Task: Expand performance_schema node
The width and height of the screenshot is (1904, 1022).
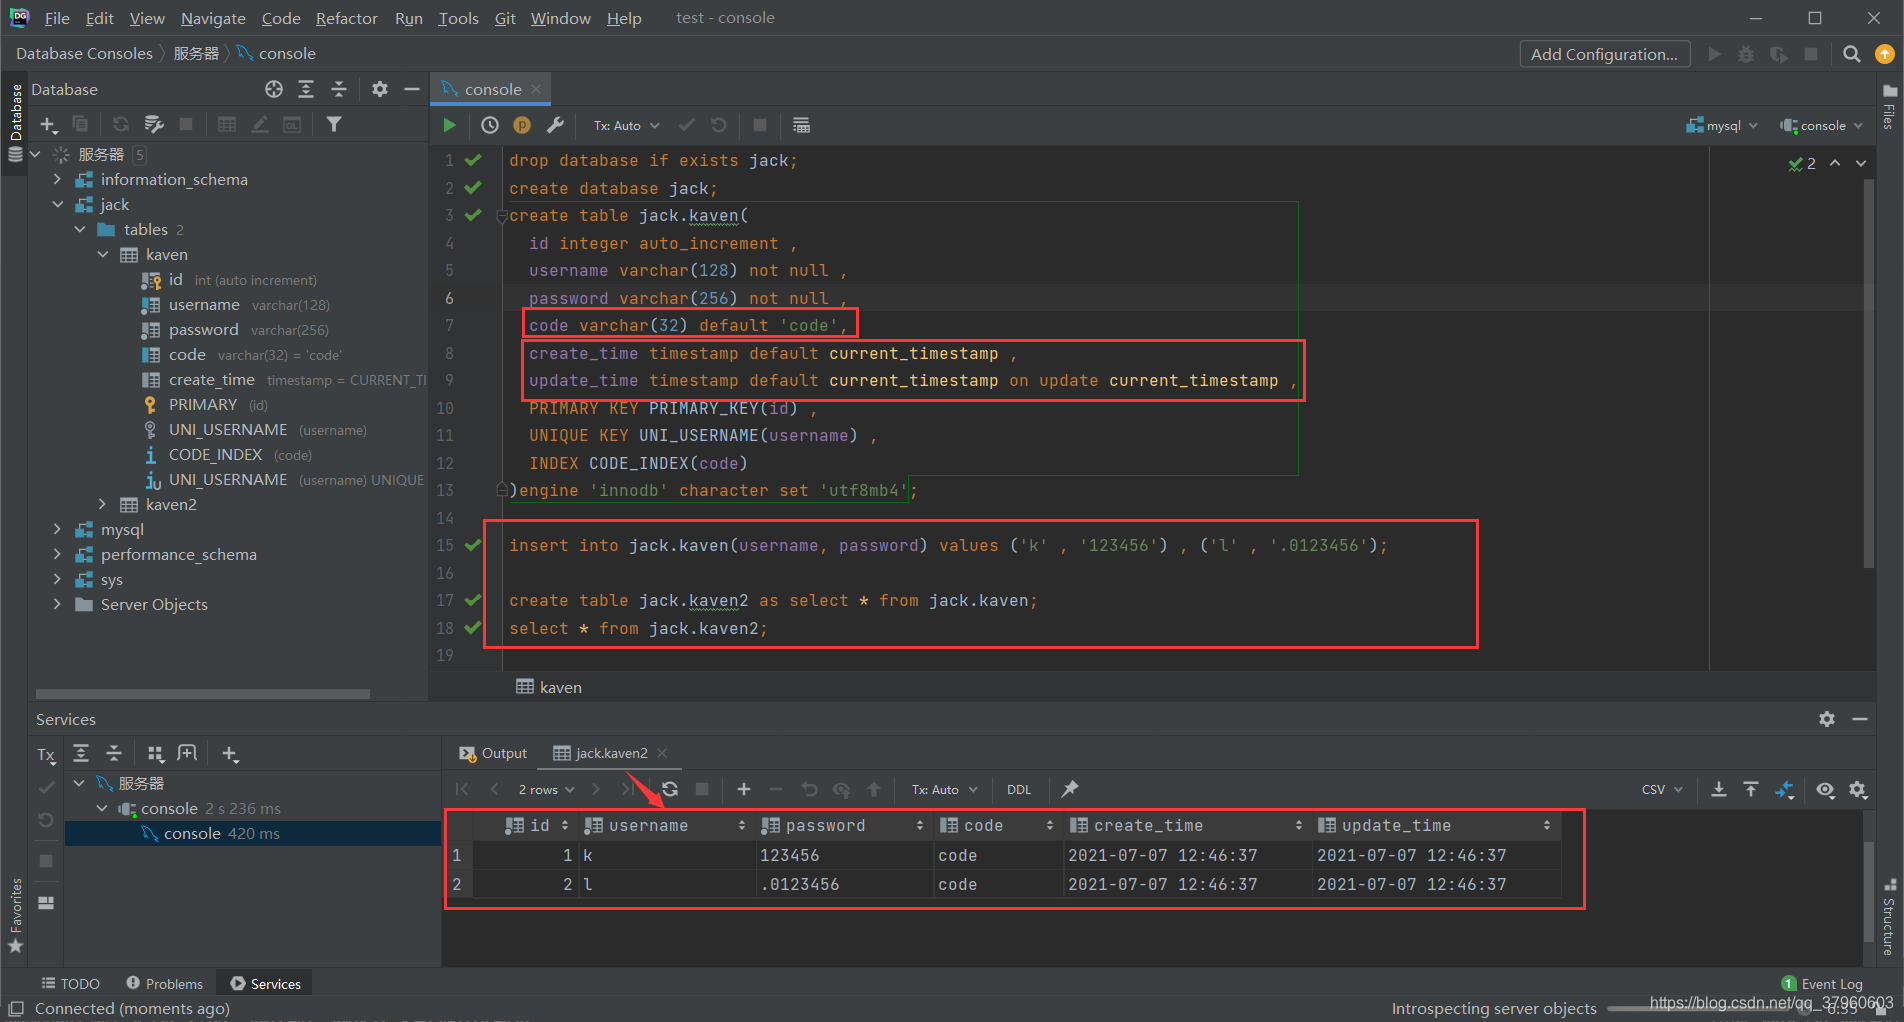Action: (57, 554)
